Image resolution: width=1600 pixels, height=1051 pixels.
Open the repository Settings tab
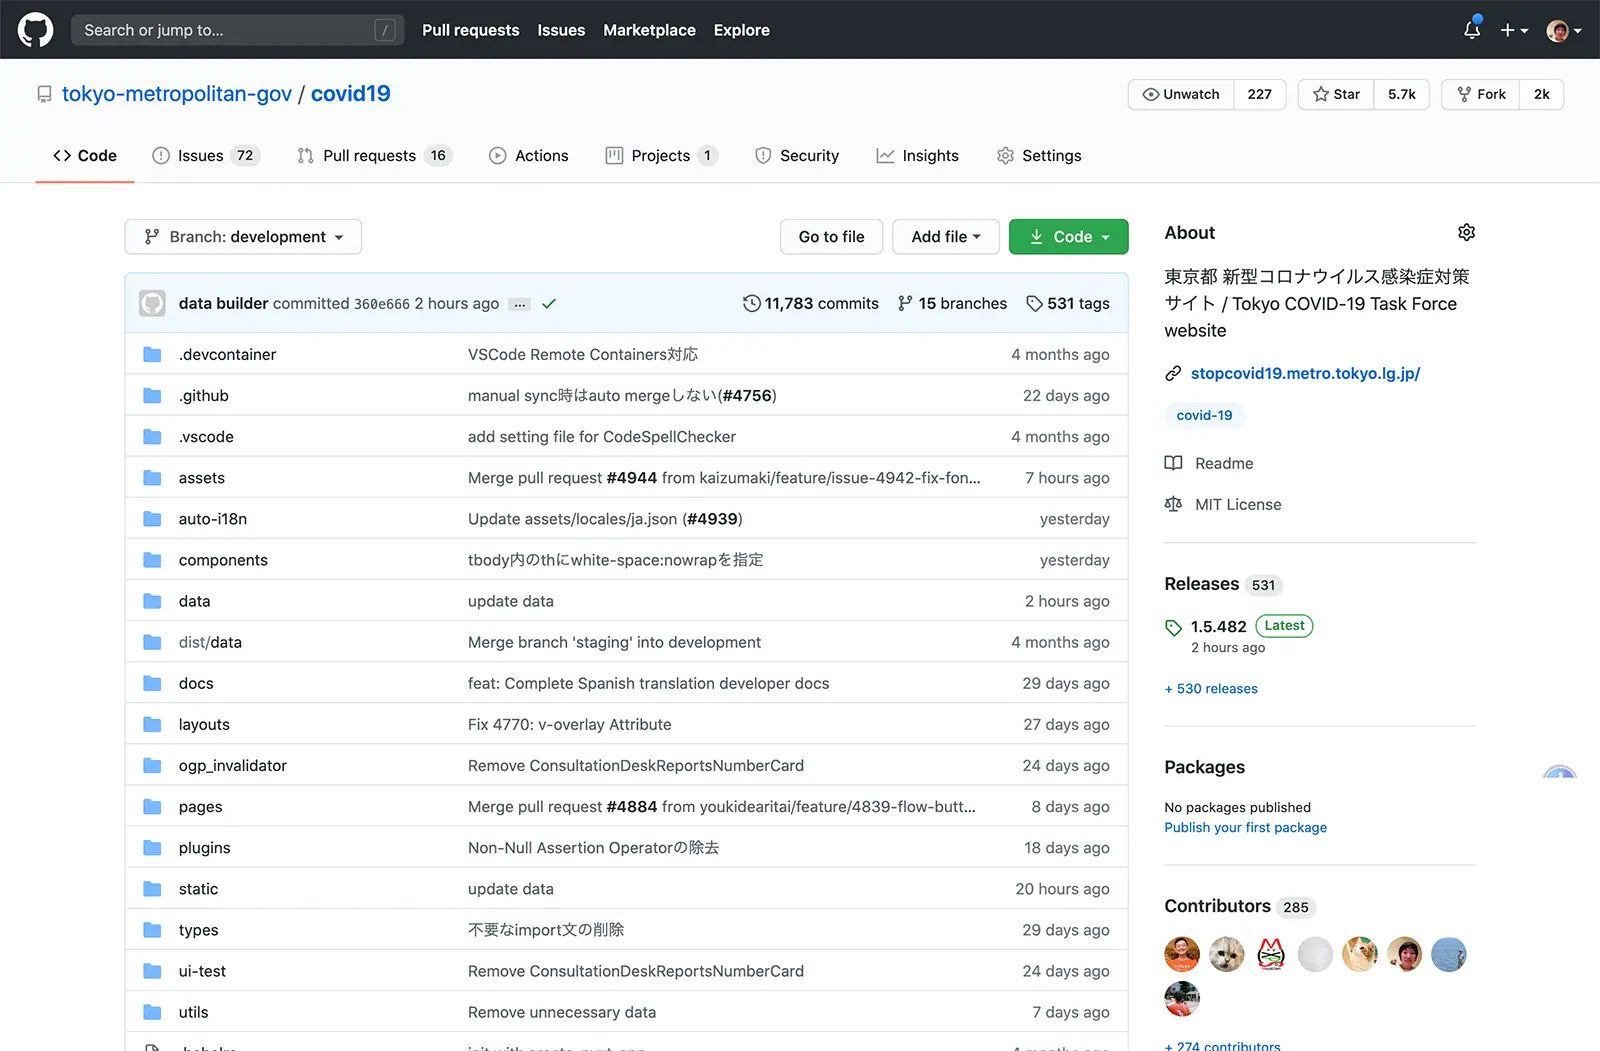pyautogui.click(x=1039, y=156)
